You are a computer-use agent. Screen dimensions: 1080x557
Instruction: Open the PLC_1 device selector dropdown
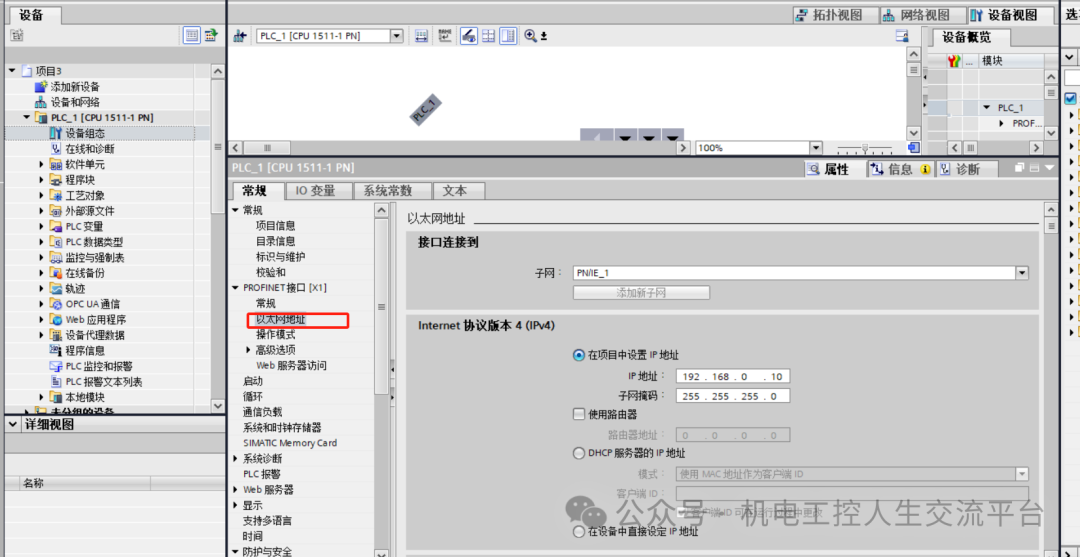pyautogui.click(x=396, y=36)
